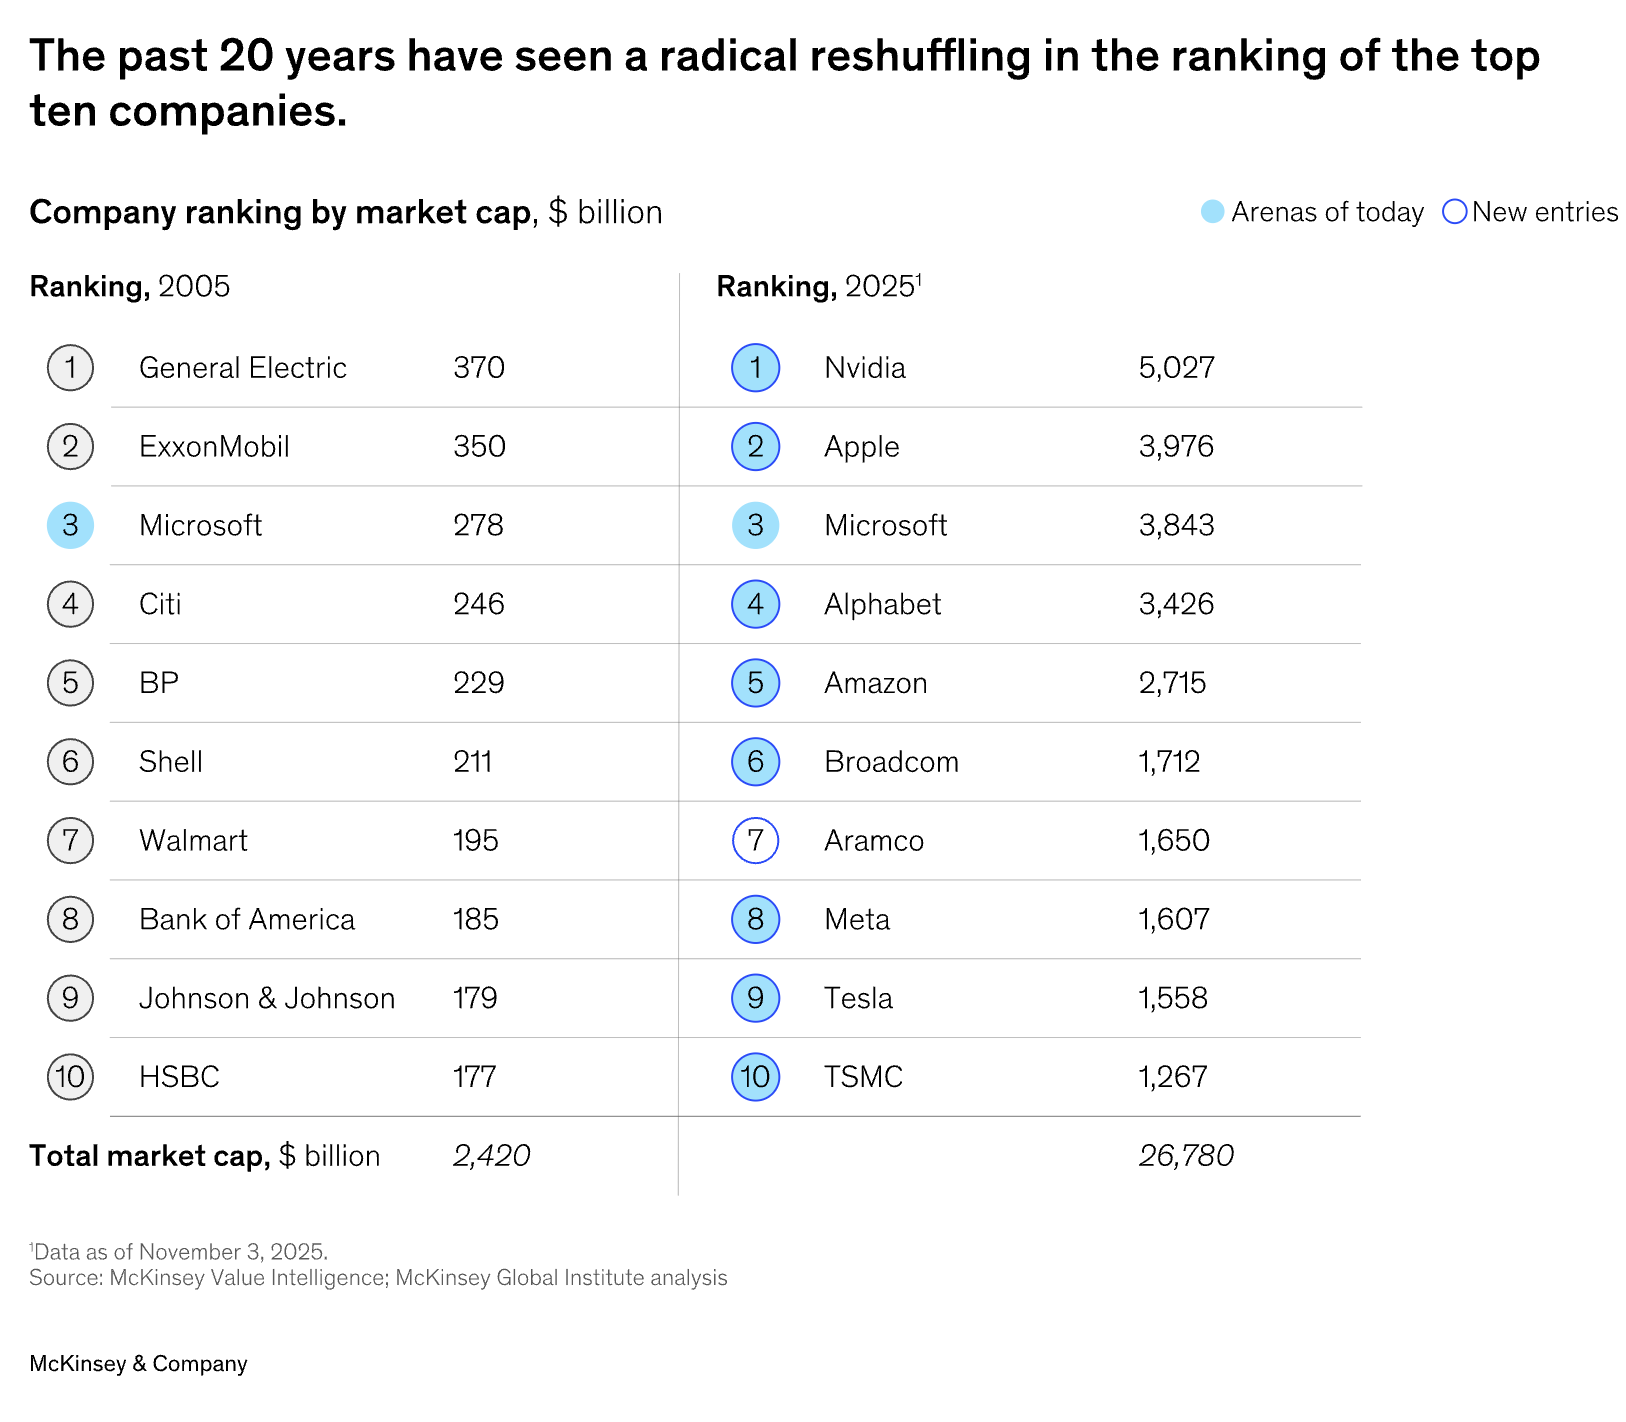Select the rank 2 circle next to ExxonMobil
This screenshot has width=1626, height=1422.
pos(70,447)
